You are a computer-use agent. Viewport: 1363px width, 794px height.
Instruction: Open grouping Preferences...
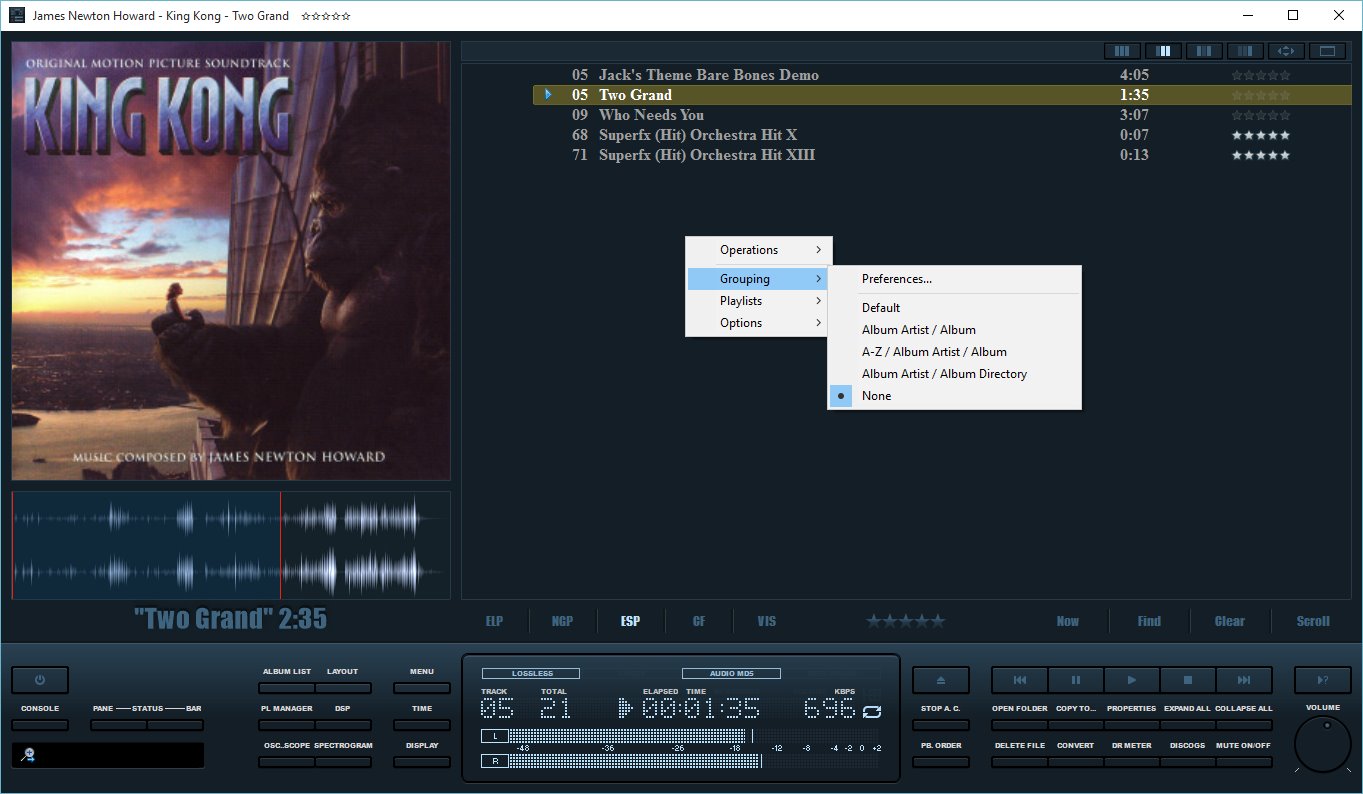pos(896,279)
